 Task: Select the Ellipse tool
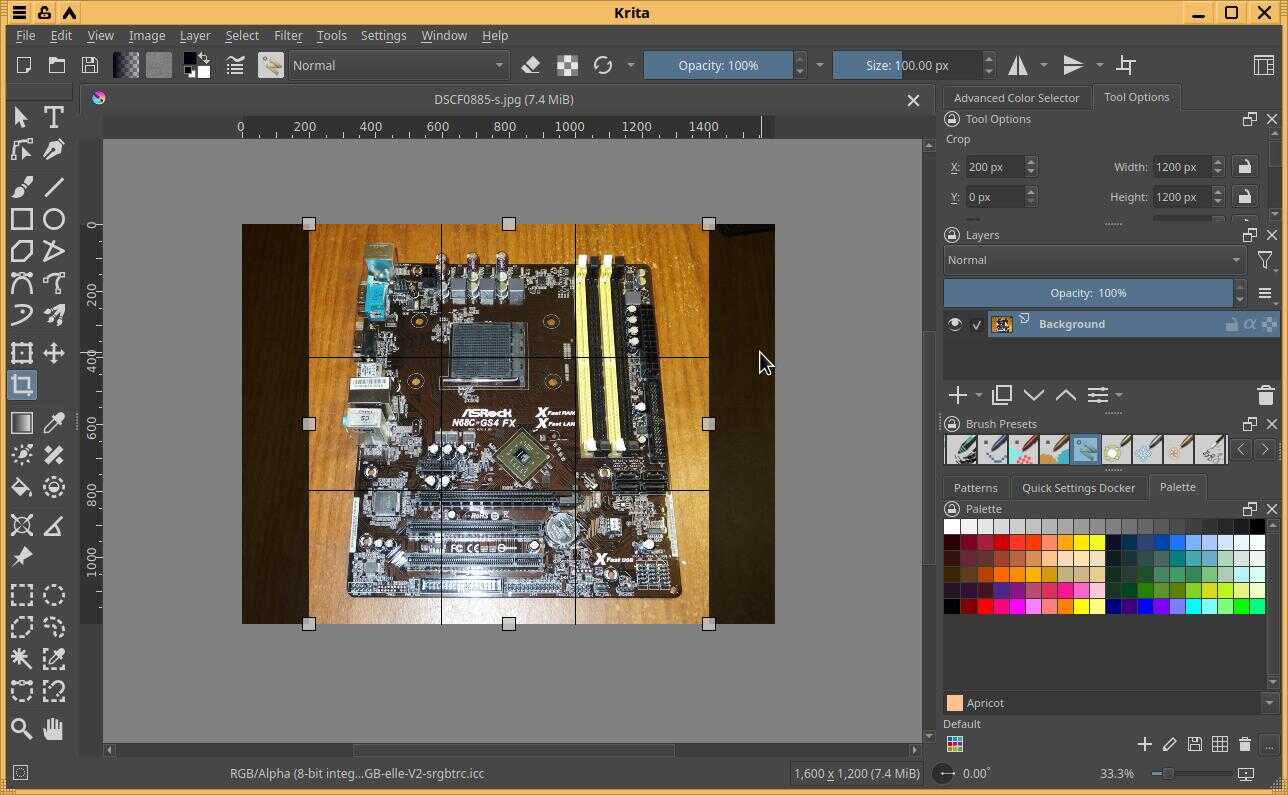pyautogui.click(x=54, y=219)
